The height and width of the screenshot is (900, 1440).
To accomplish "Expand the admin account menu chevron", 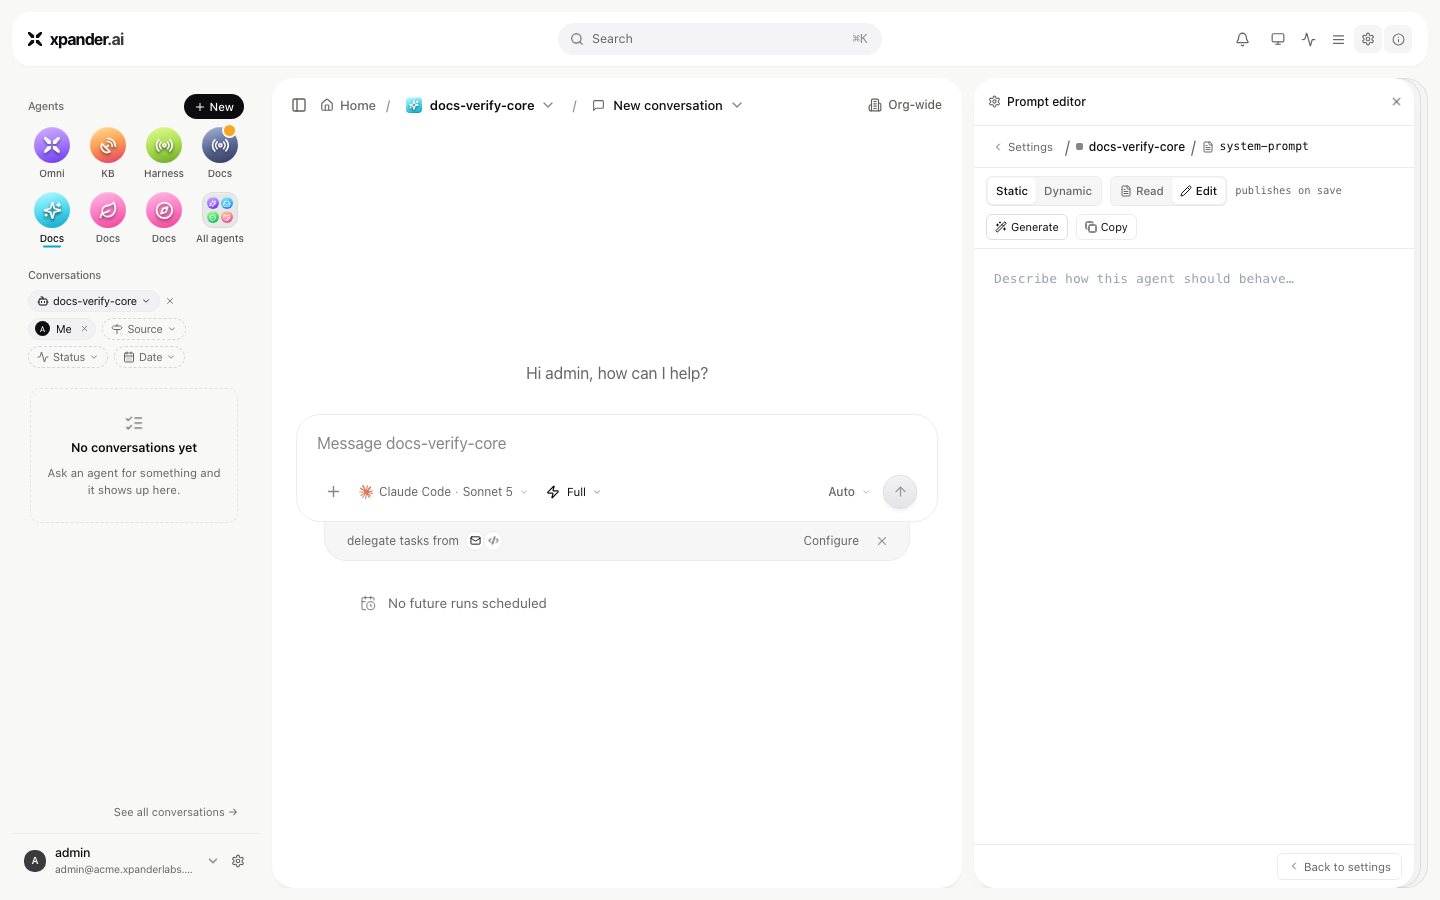I will pos(213,861).
